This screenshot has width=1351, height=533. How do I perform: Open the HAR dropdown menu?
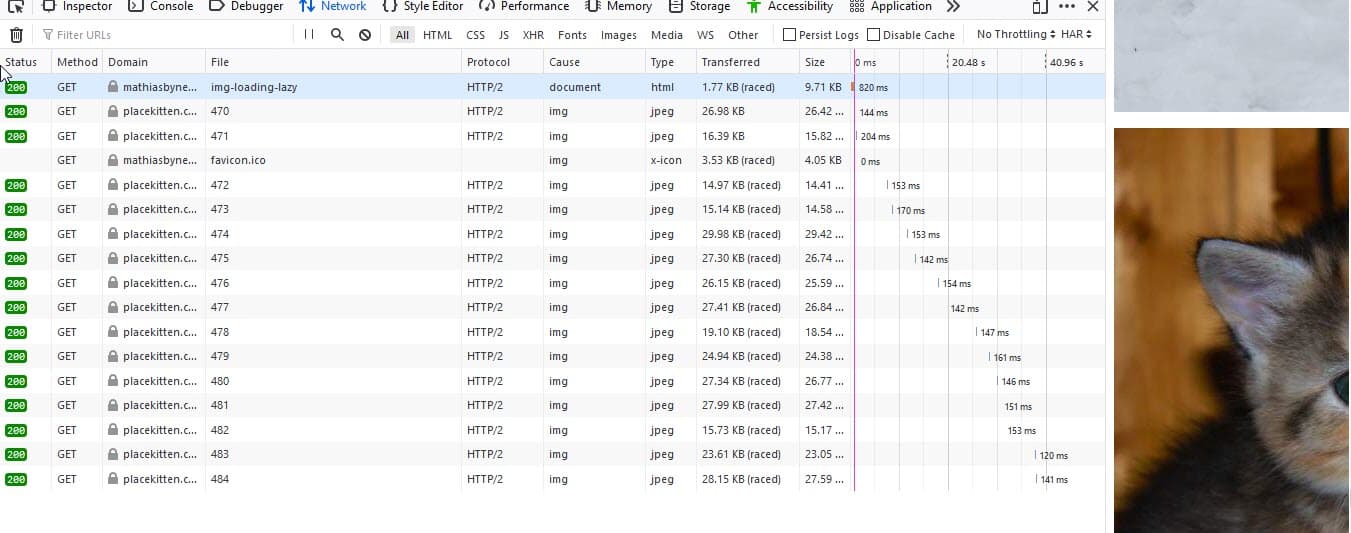1076,35
